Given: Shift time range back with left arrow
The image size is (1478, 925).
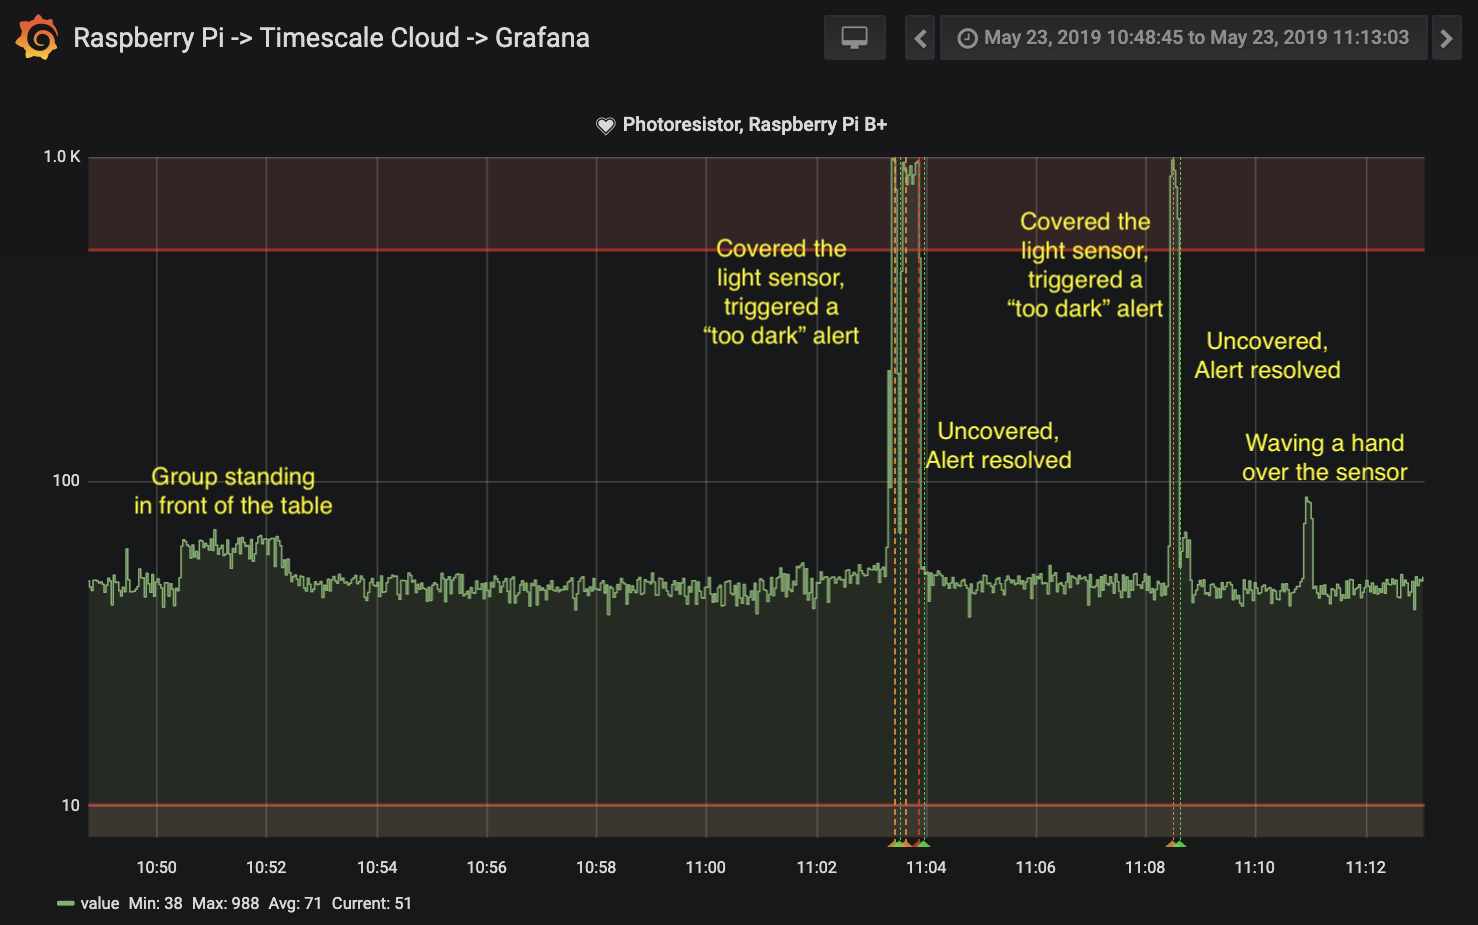Looking at the screenshot, I should coord(920,38).
